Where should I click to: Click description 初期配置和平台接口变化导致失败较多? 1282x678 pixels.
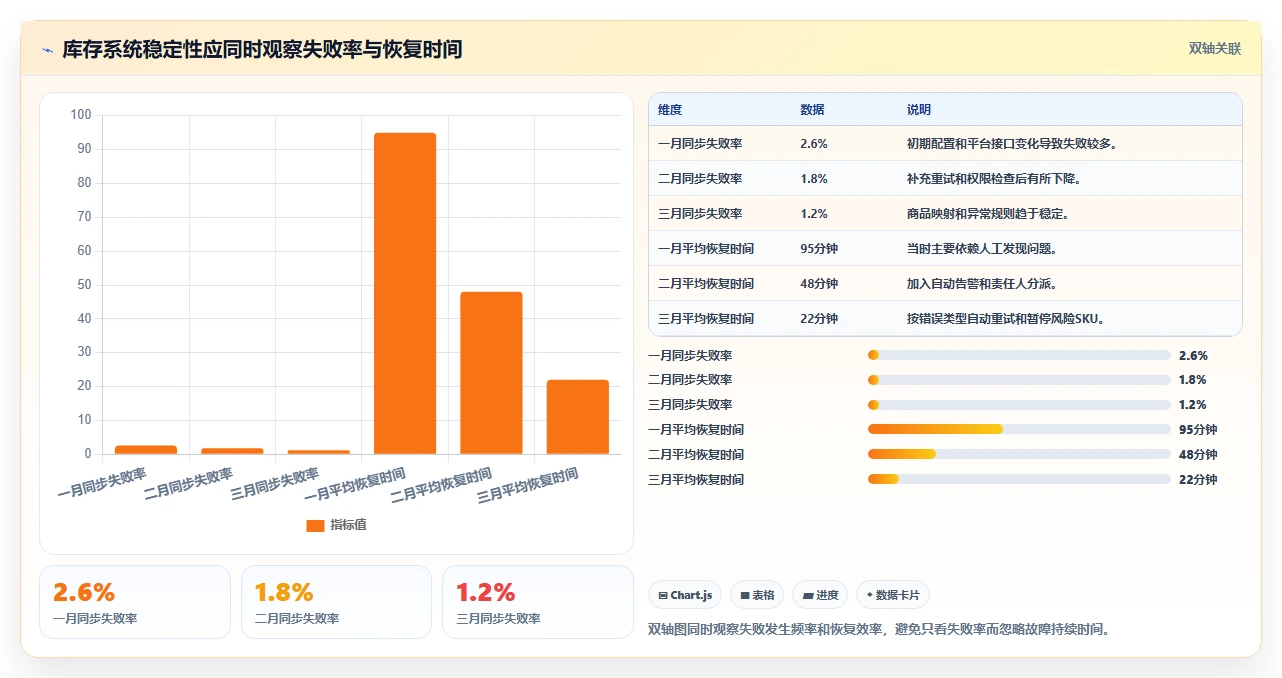tap(1012, 144)
